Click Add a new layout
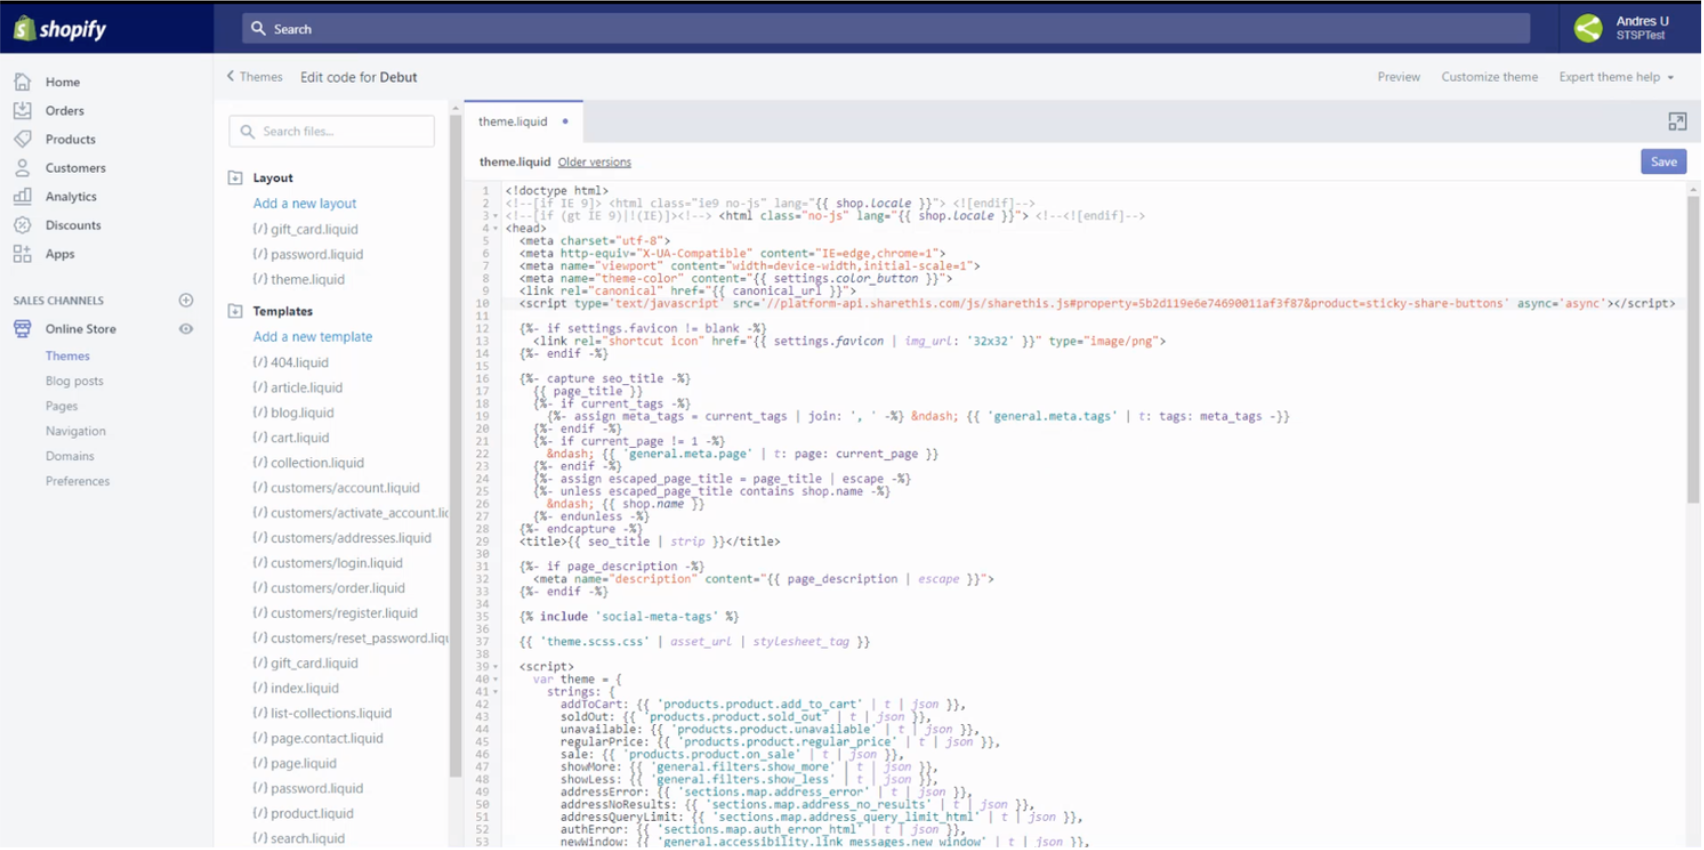The width and height of the screenshot is (1704, 850). 304,203
